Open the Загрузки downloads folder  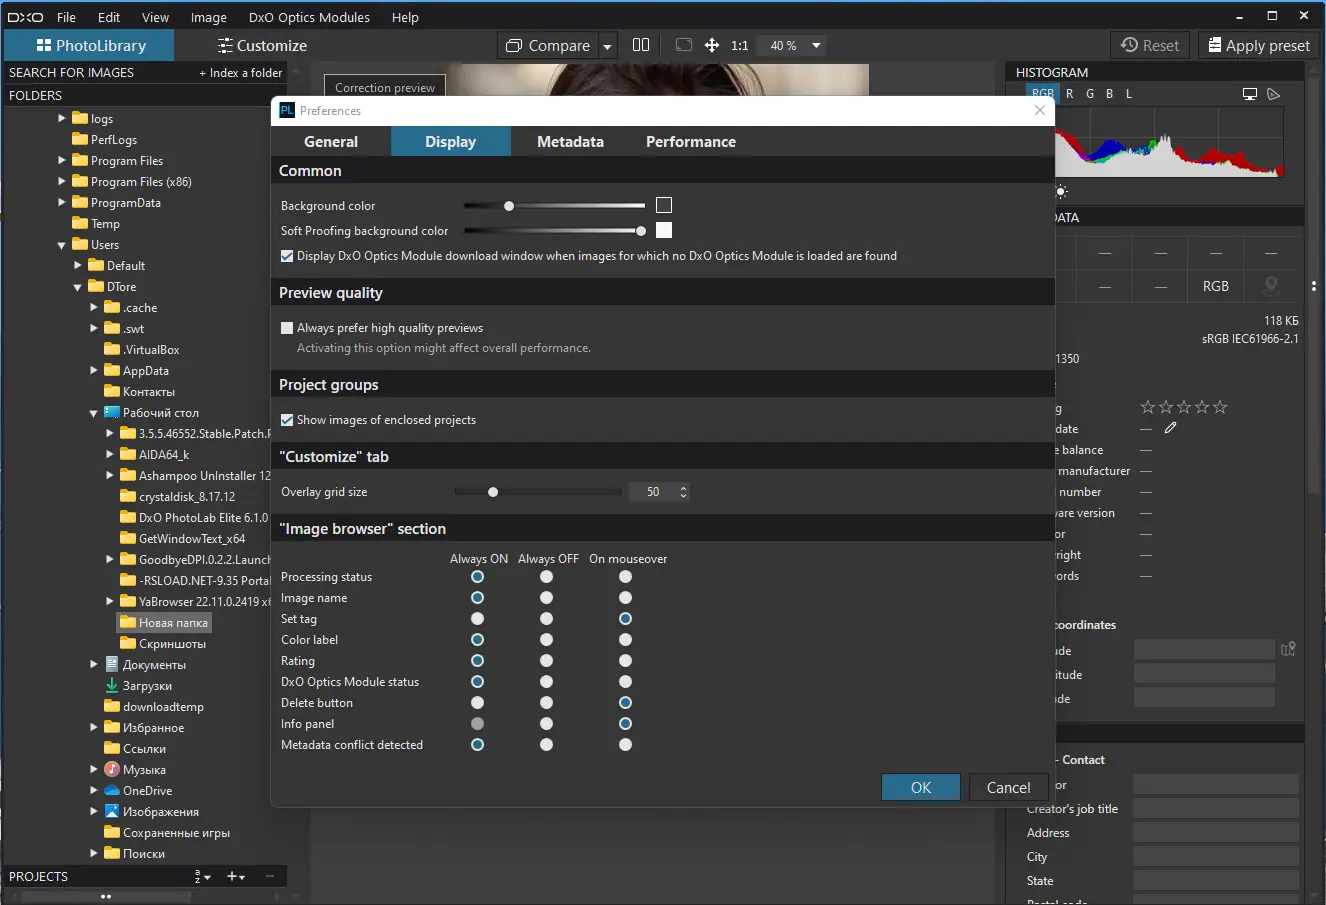click(146, 686)
